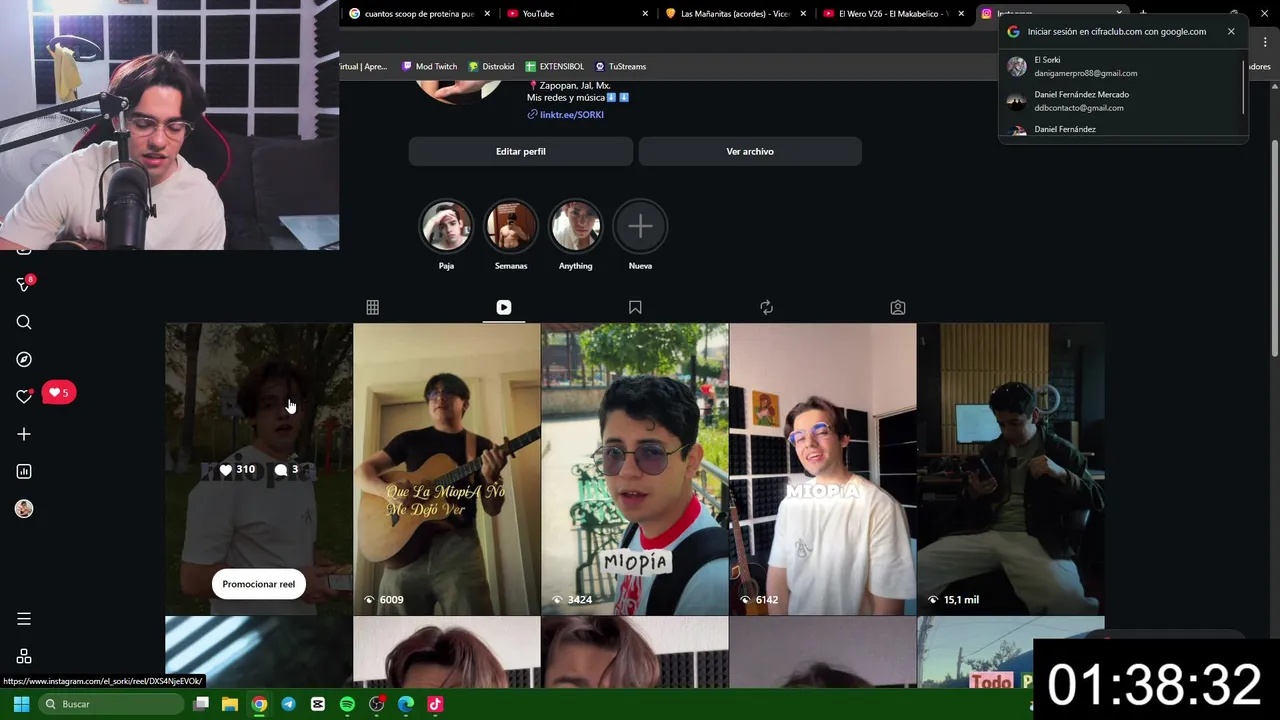This screenshot has width=1280, height=720.
Task: Click the link icon beside linktr.ee/SORKI
Action: coord(532,115)
